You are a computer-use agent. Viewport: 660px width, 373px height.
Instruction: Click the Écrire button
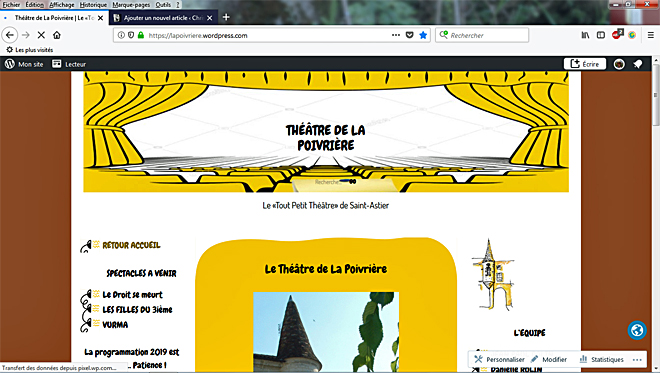[x=585, y=64]
